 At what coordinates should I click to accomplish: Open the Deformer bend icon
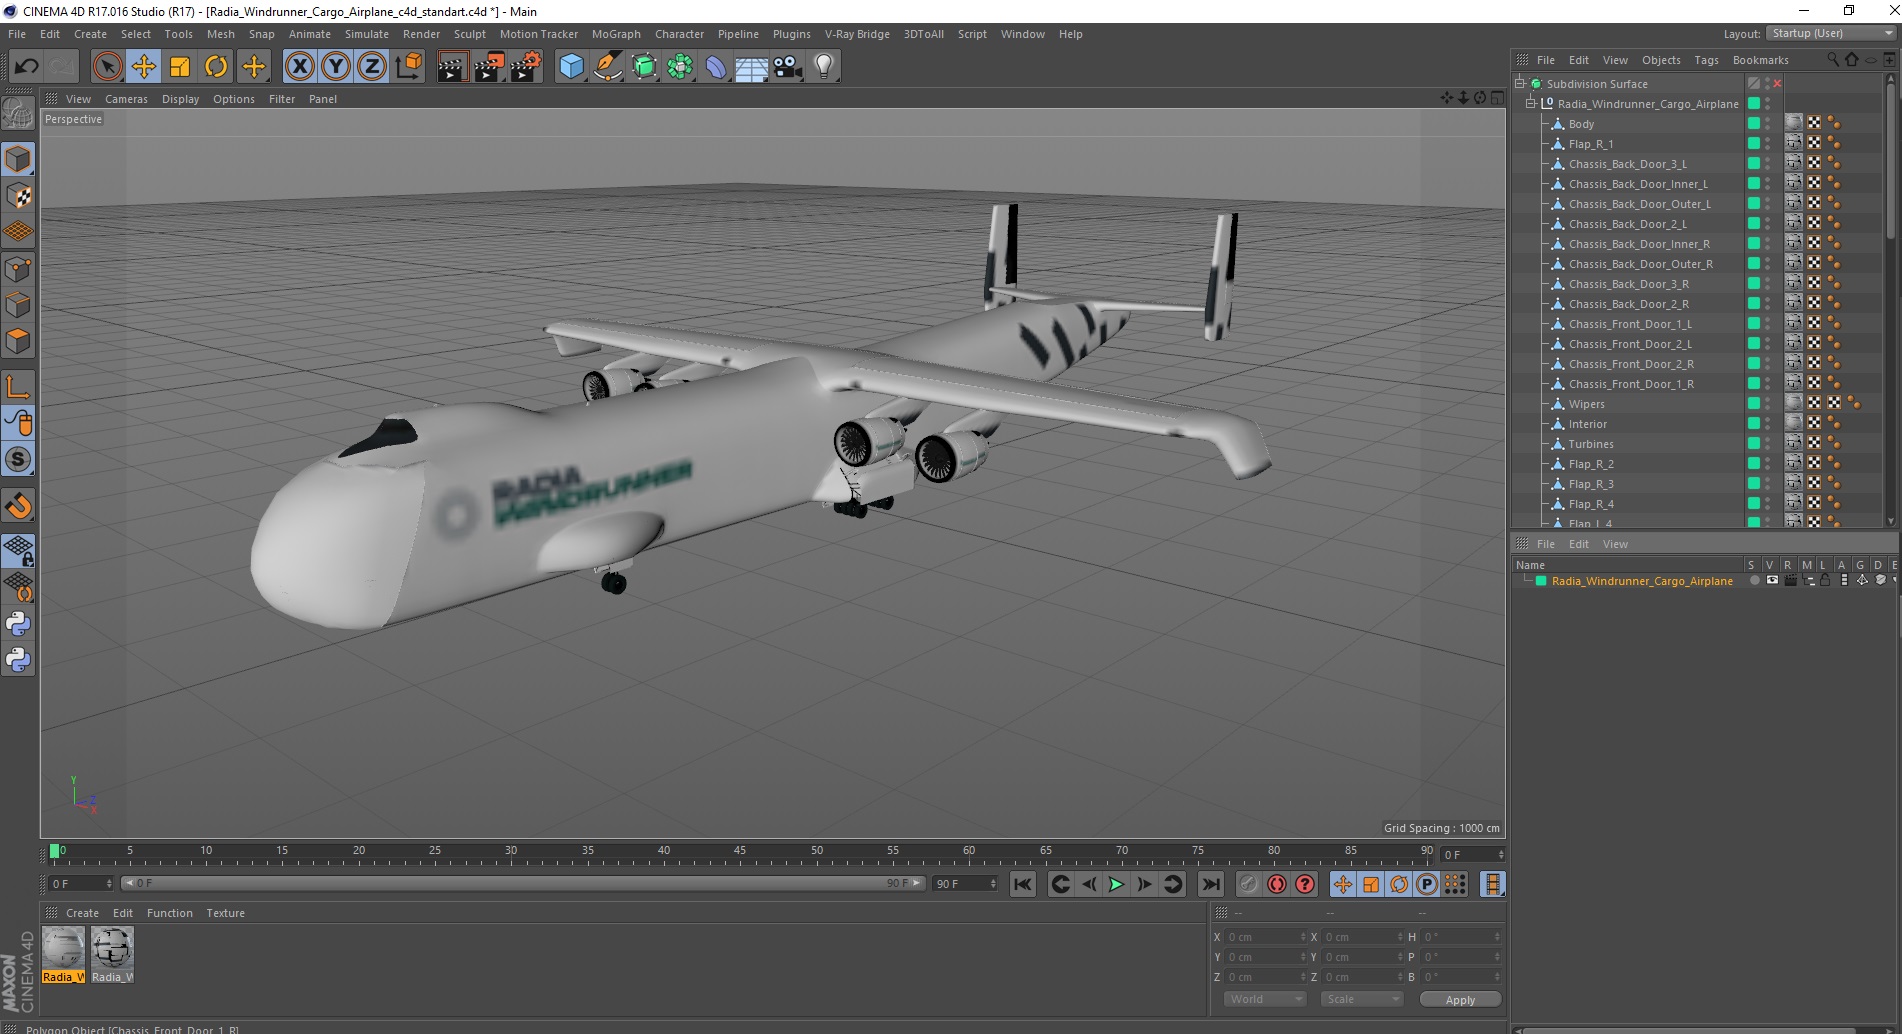coord(716,67)
